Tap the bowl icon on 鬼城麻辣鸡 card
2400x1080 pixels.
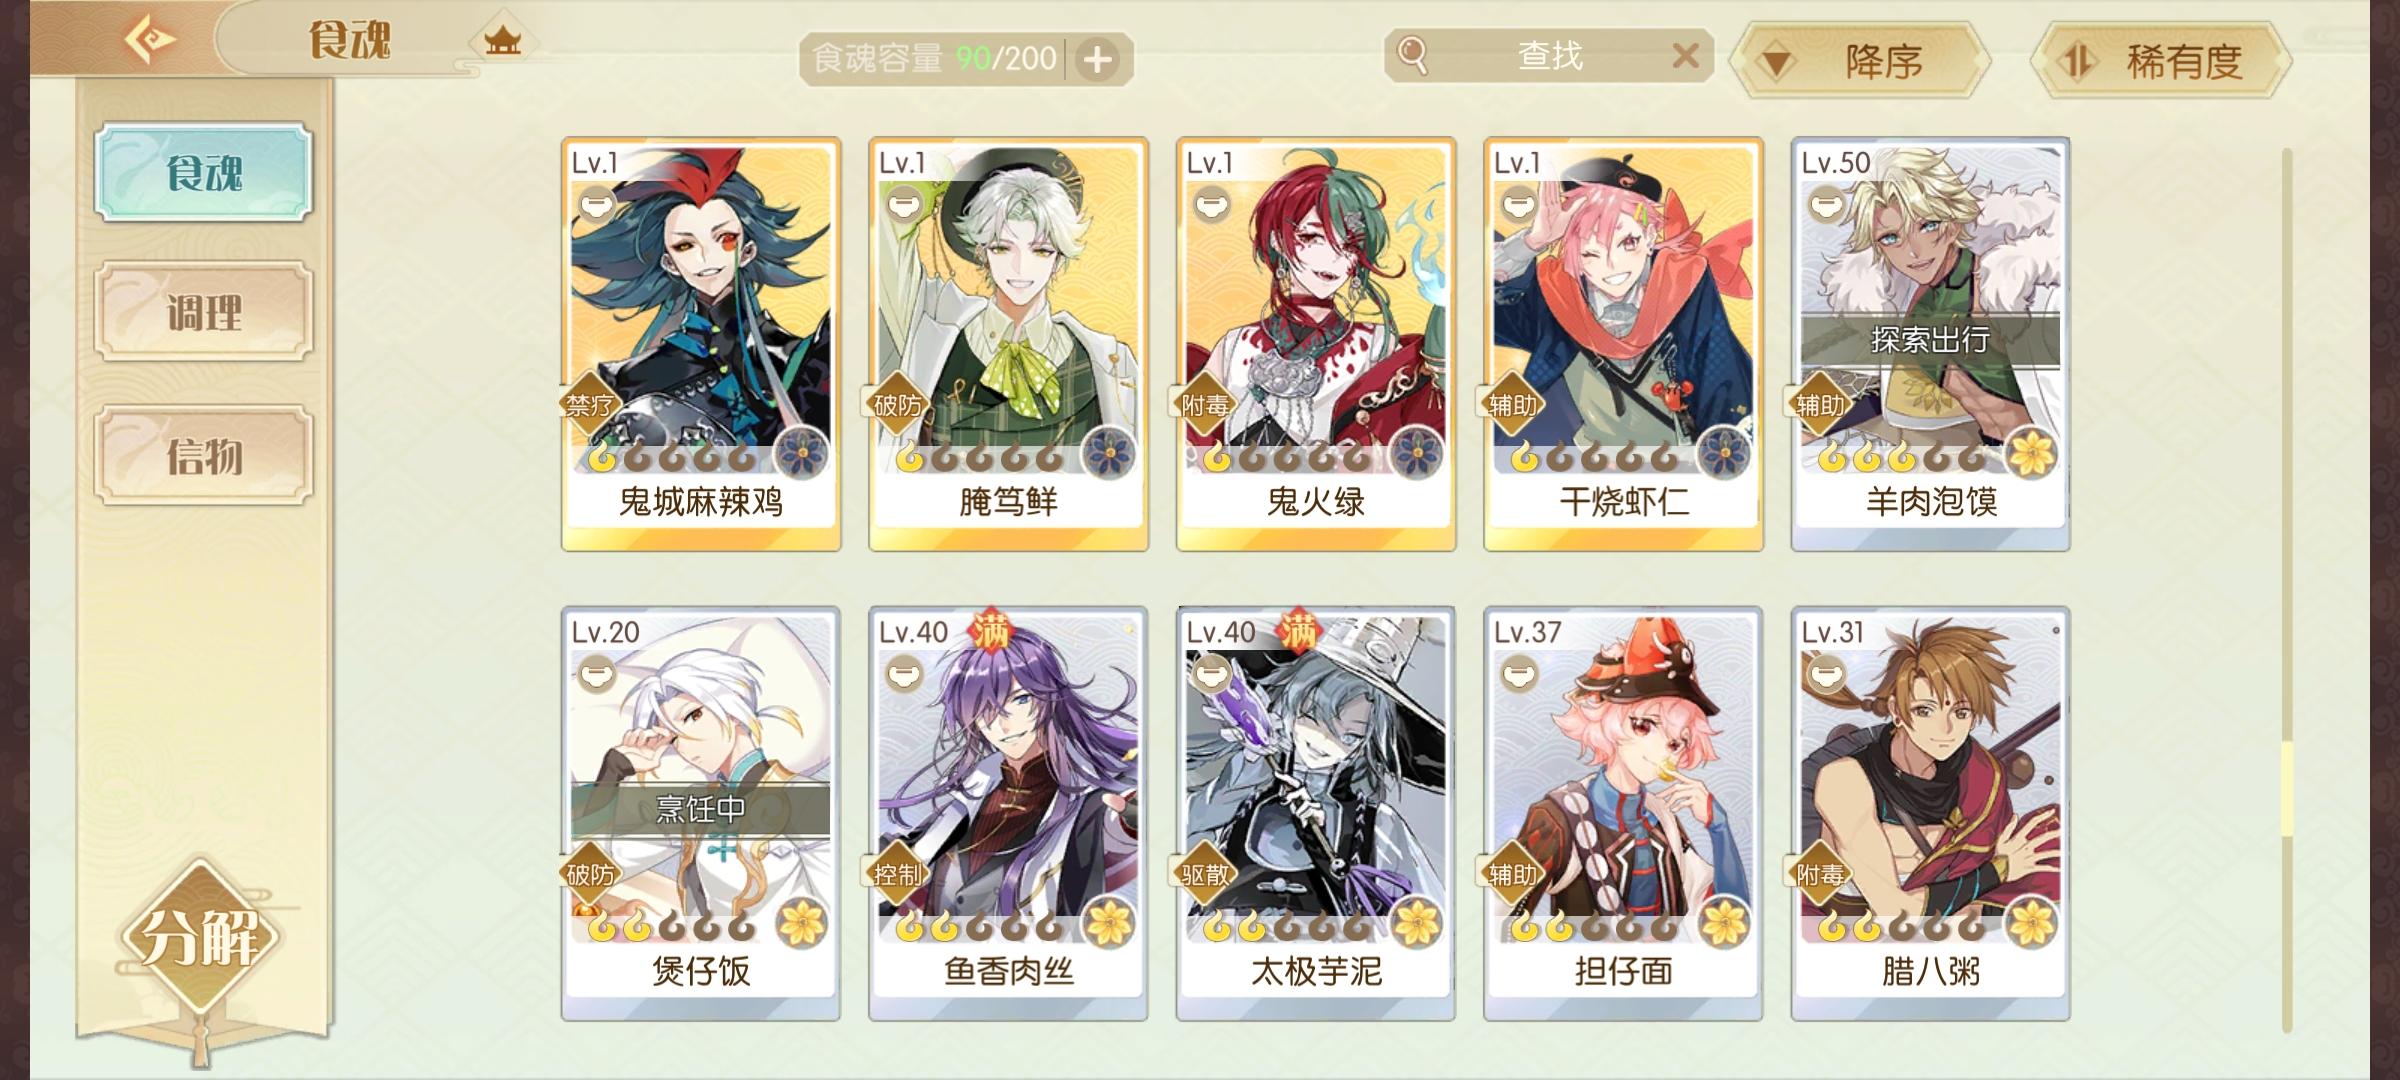coord(596,204)
